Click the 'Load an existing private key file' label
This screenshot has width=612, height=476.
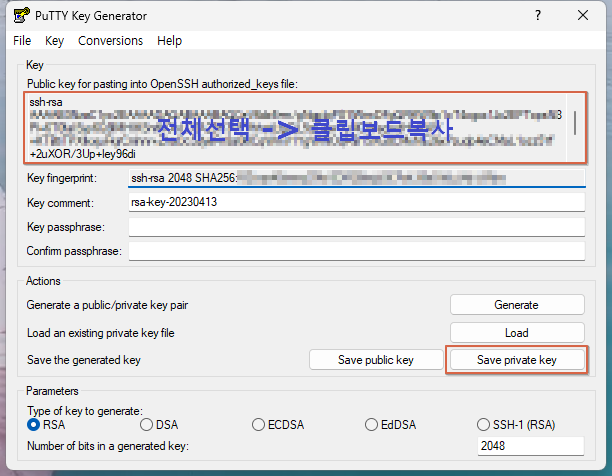[100, 333]
